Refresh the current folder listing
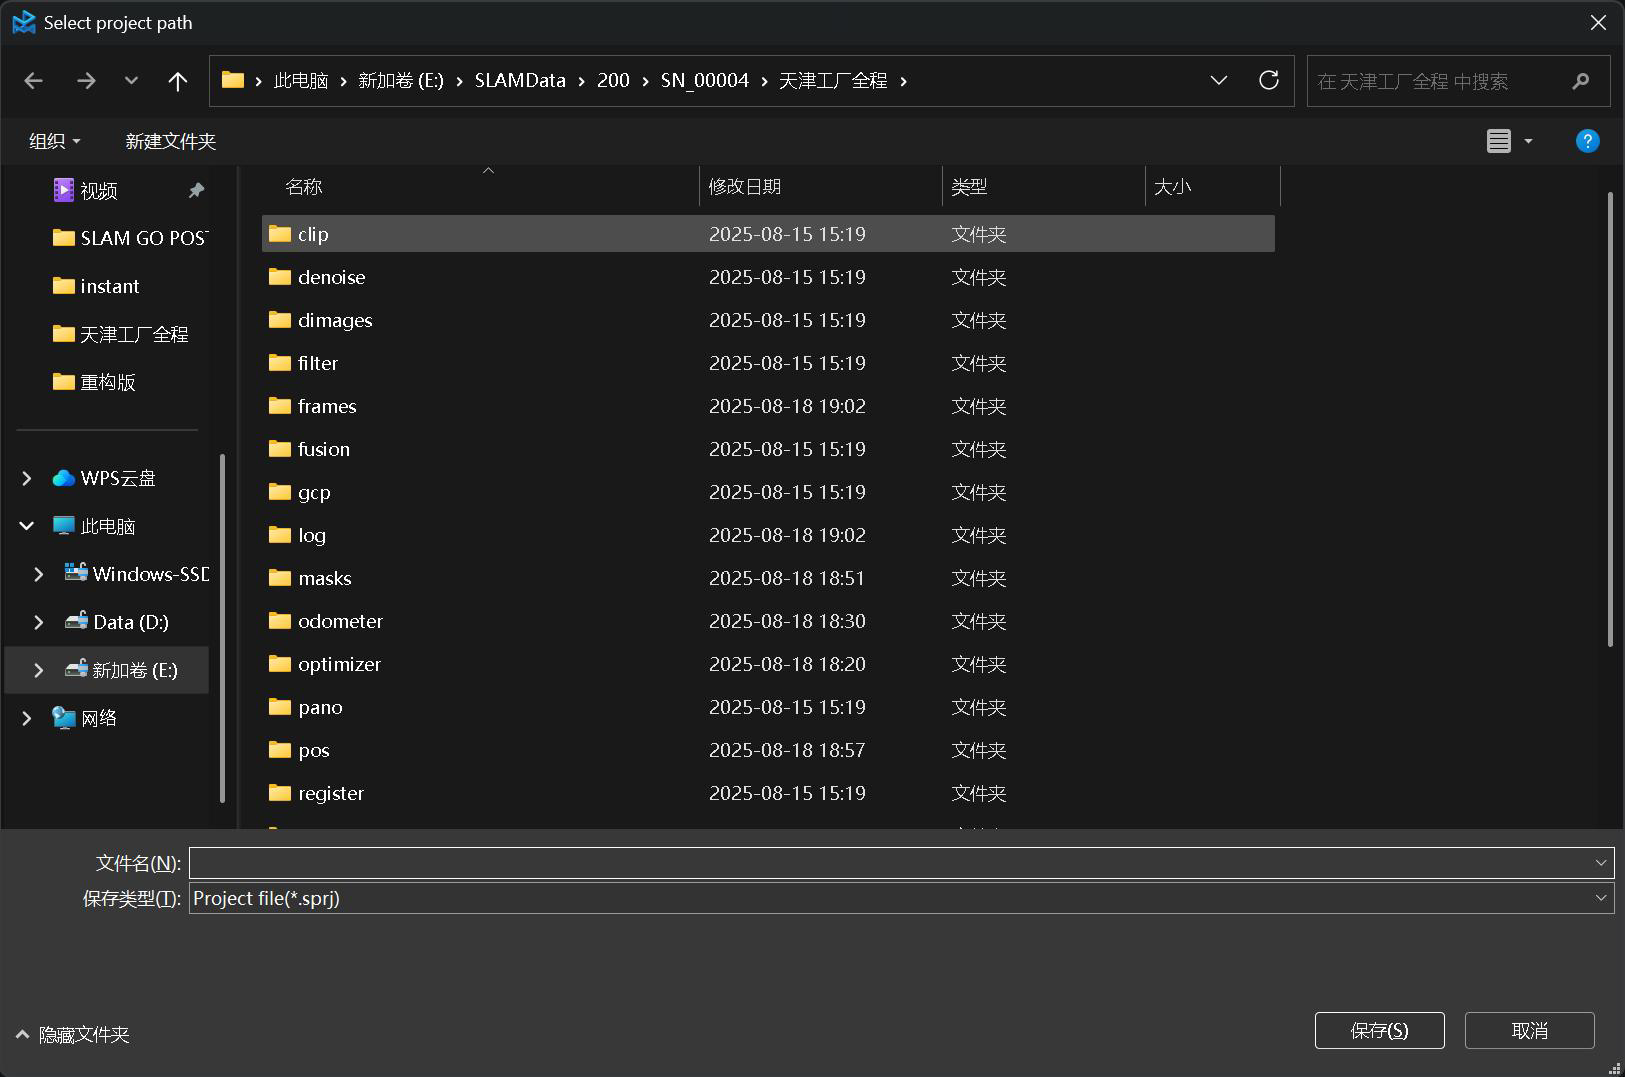1625x1077 pixels. 1269,81
